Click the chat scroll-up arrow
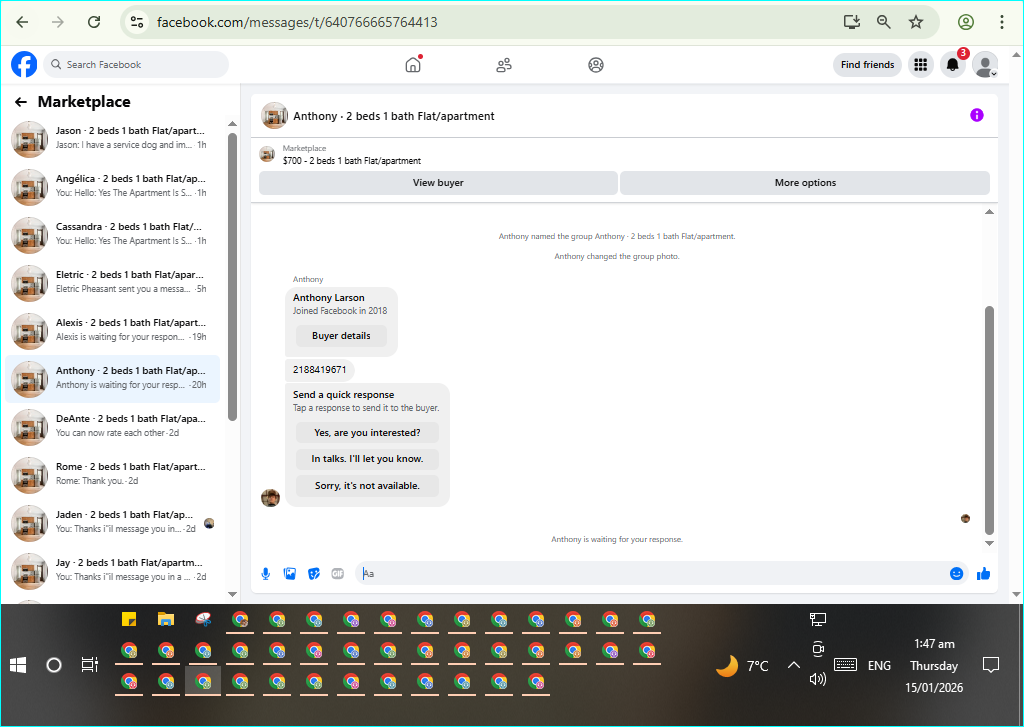The image size is (1024, 727). [x=989, y=212]
